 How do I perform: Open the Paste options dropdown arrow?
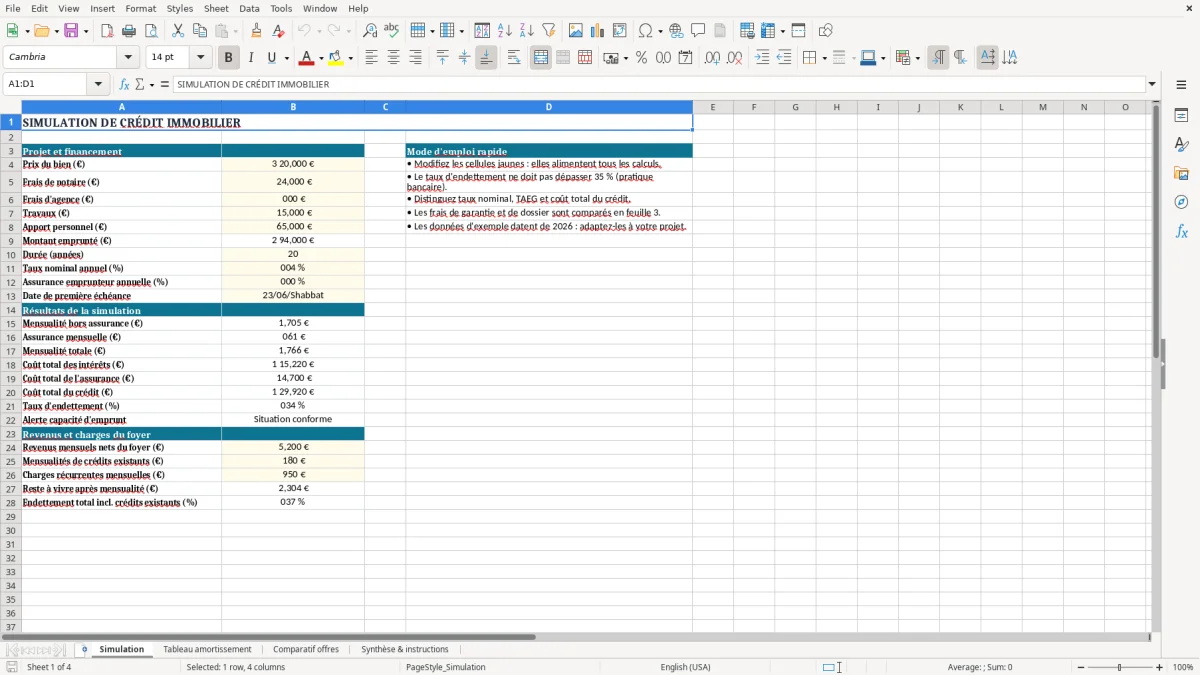click(x=235, y=31)
